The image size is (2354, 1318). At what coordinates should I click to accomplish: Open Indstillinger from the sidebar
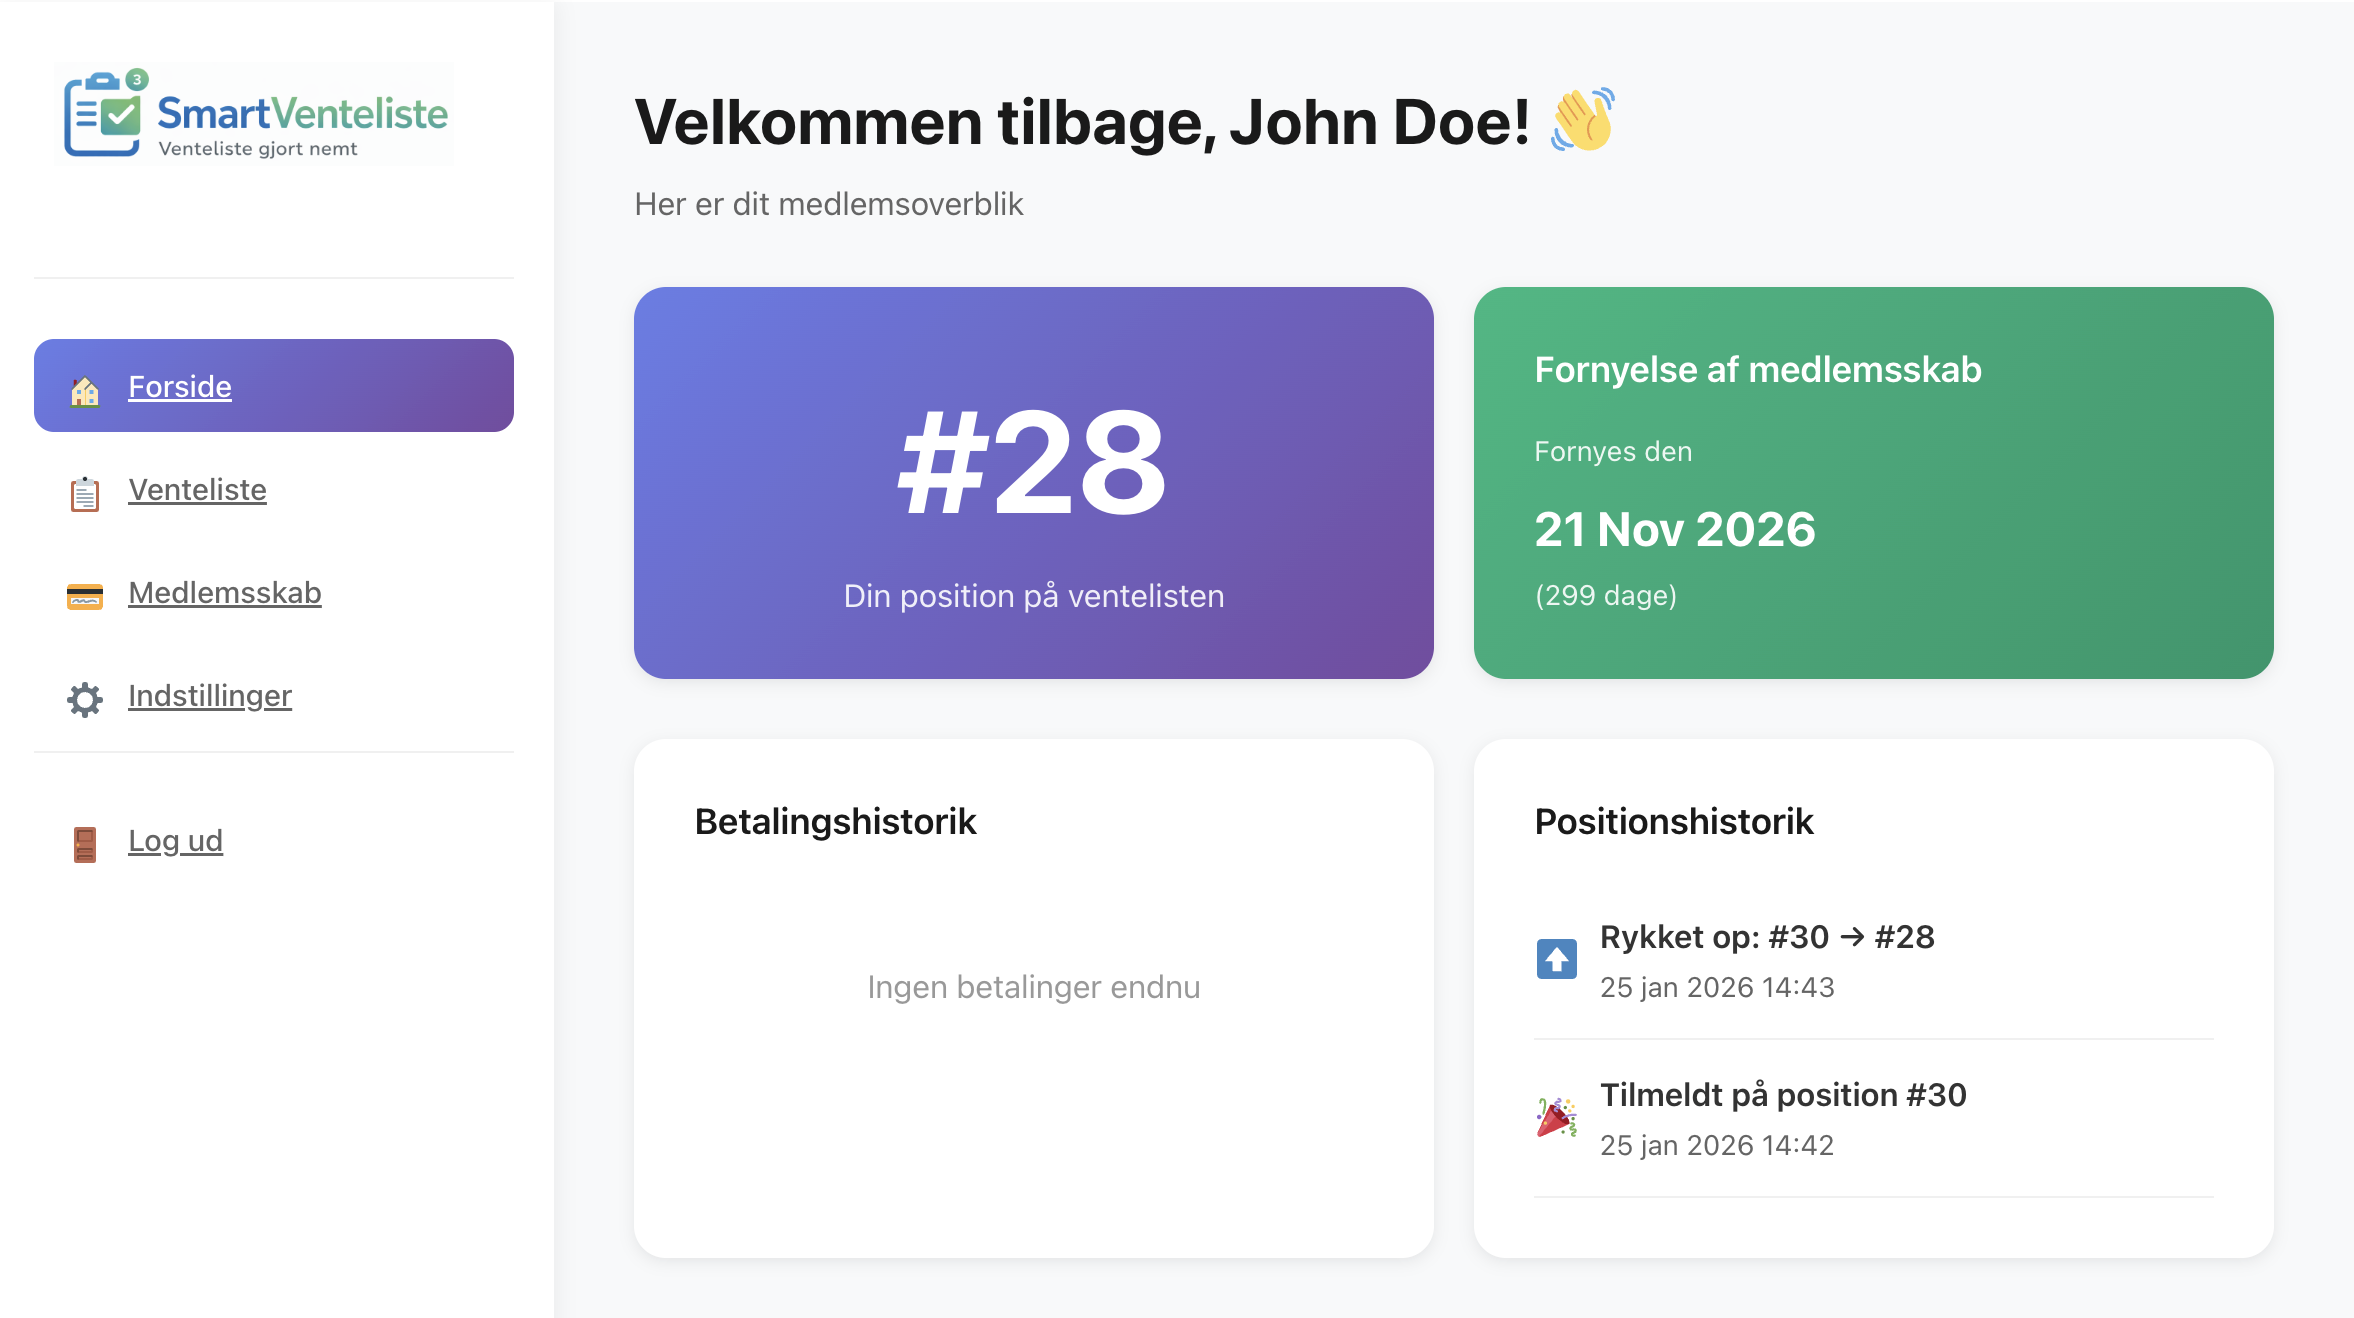(x=210, y=696)
